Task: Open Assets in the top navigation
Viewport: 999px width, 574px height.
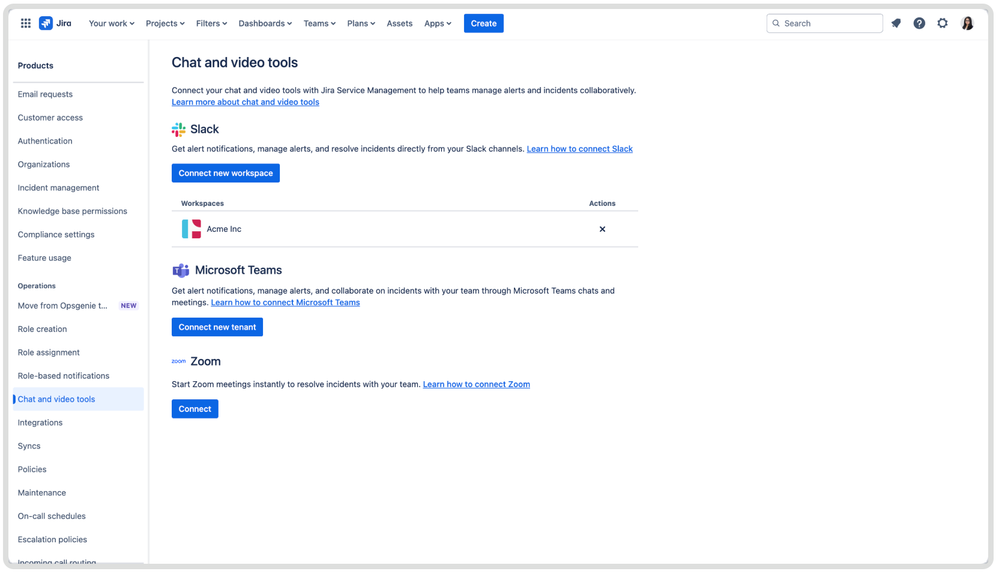Action: coord(399,24)
